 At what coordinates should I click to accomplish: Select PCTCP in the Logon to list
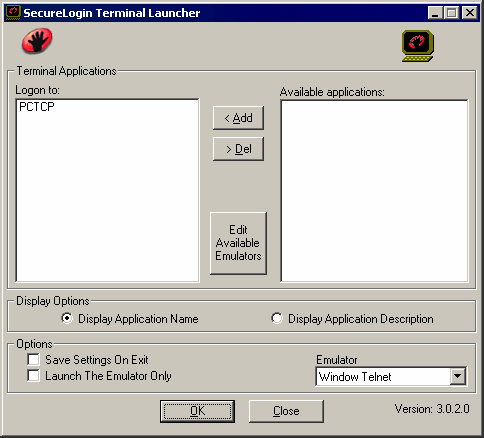pos(37,107)
